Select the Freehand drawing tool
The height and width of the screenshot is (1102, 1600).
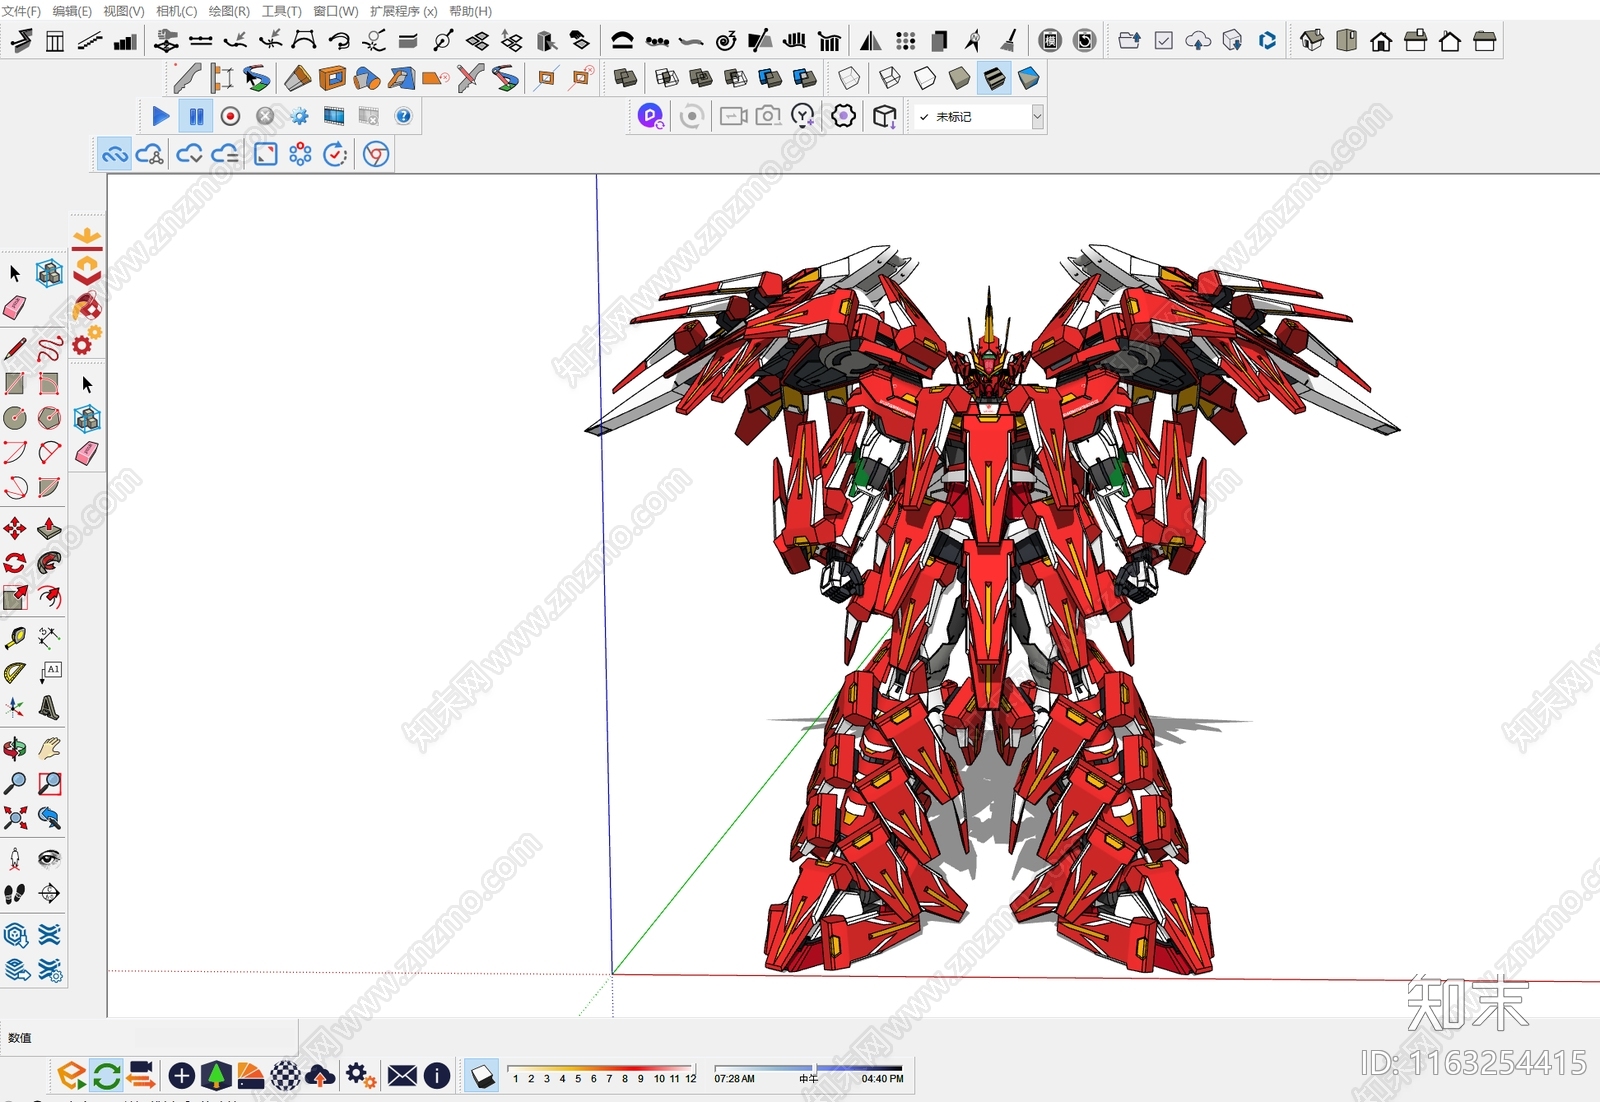coord(49,348)
